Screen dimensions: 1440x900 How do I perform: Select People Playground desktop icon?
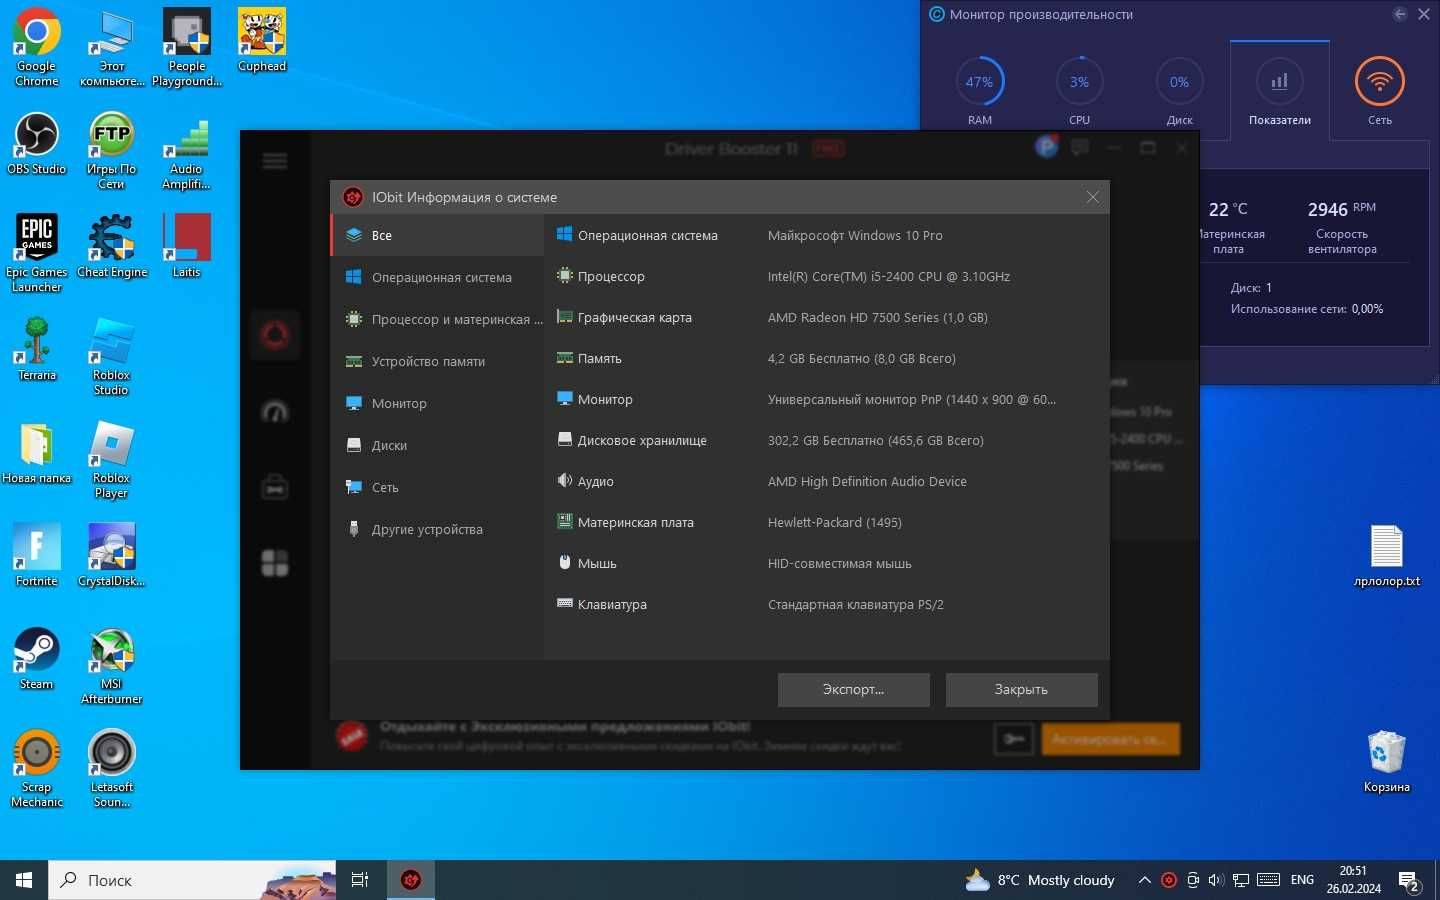tap(187, 47)
